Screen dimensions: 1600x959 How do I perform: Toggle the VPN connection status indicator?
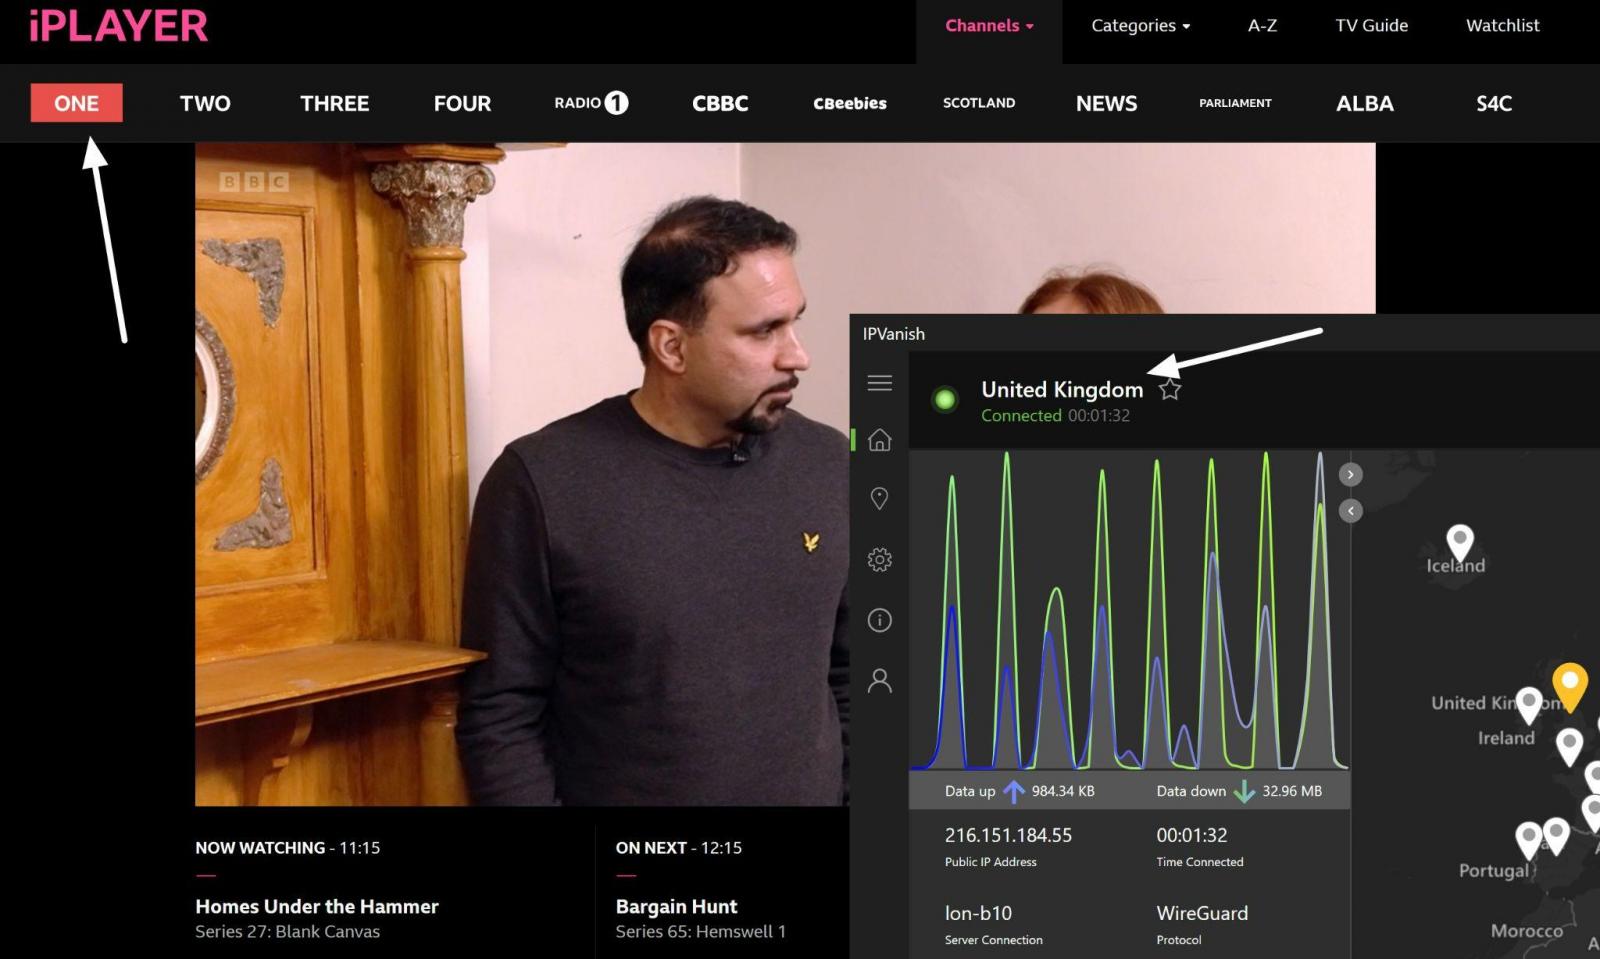(x=945, y=399)
